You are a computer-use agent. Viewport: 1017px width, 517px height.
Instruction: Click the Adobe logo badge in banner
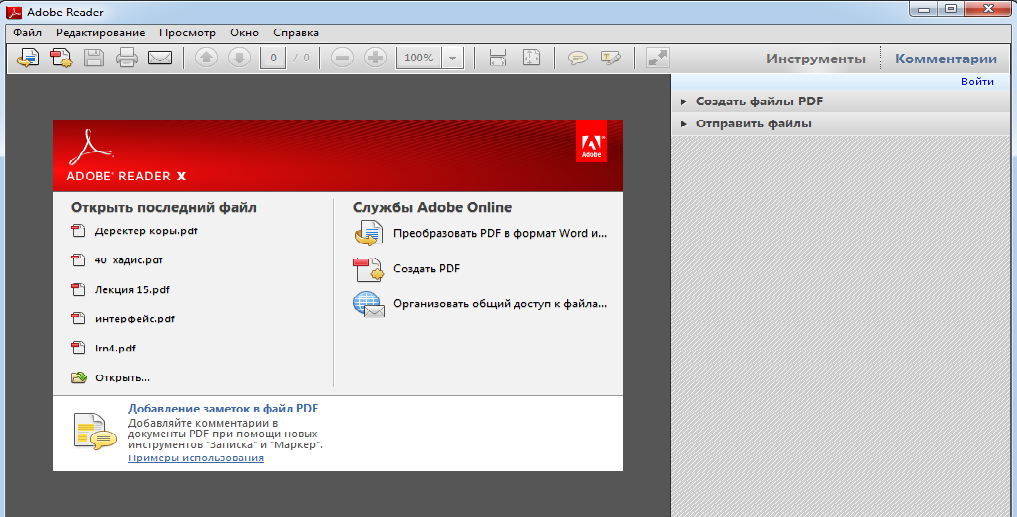click(x=592, y=141)
